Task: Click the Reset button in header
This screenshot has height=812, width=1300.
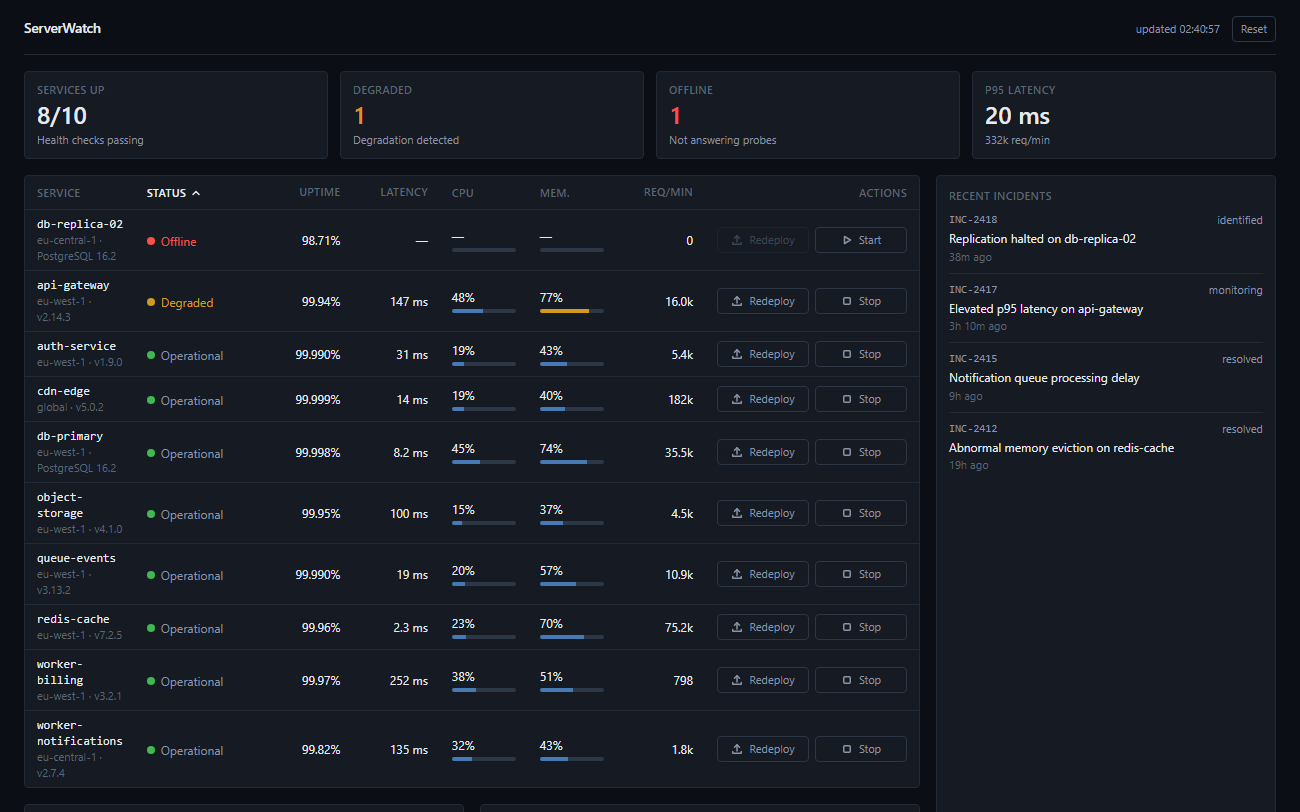Action: 1253,29
